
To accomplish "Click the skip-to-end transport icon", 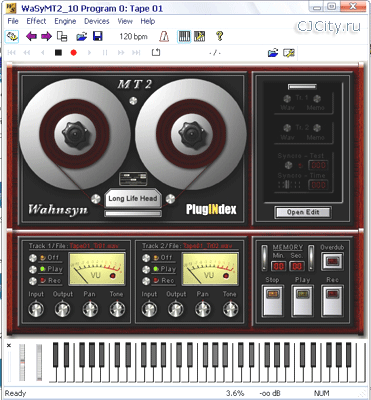I will point(136,52).
